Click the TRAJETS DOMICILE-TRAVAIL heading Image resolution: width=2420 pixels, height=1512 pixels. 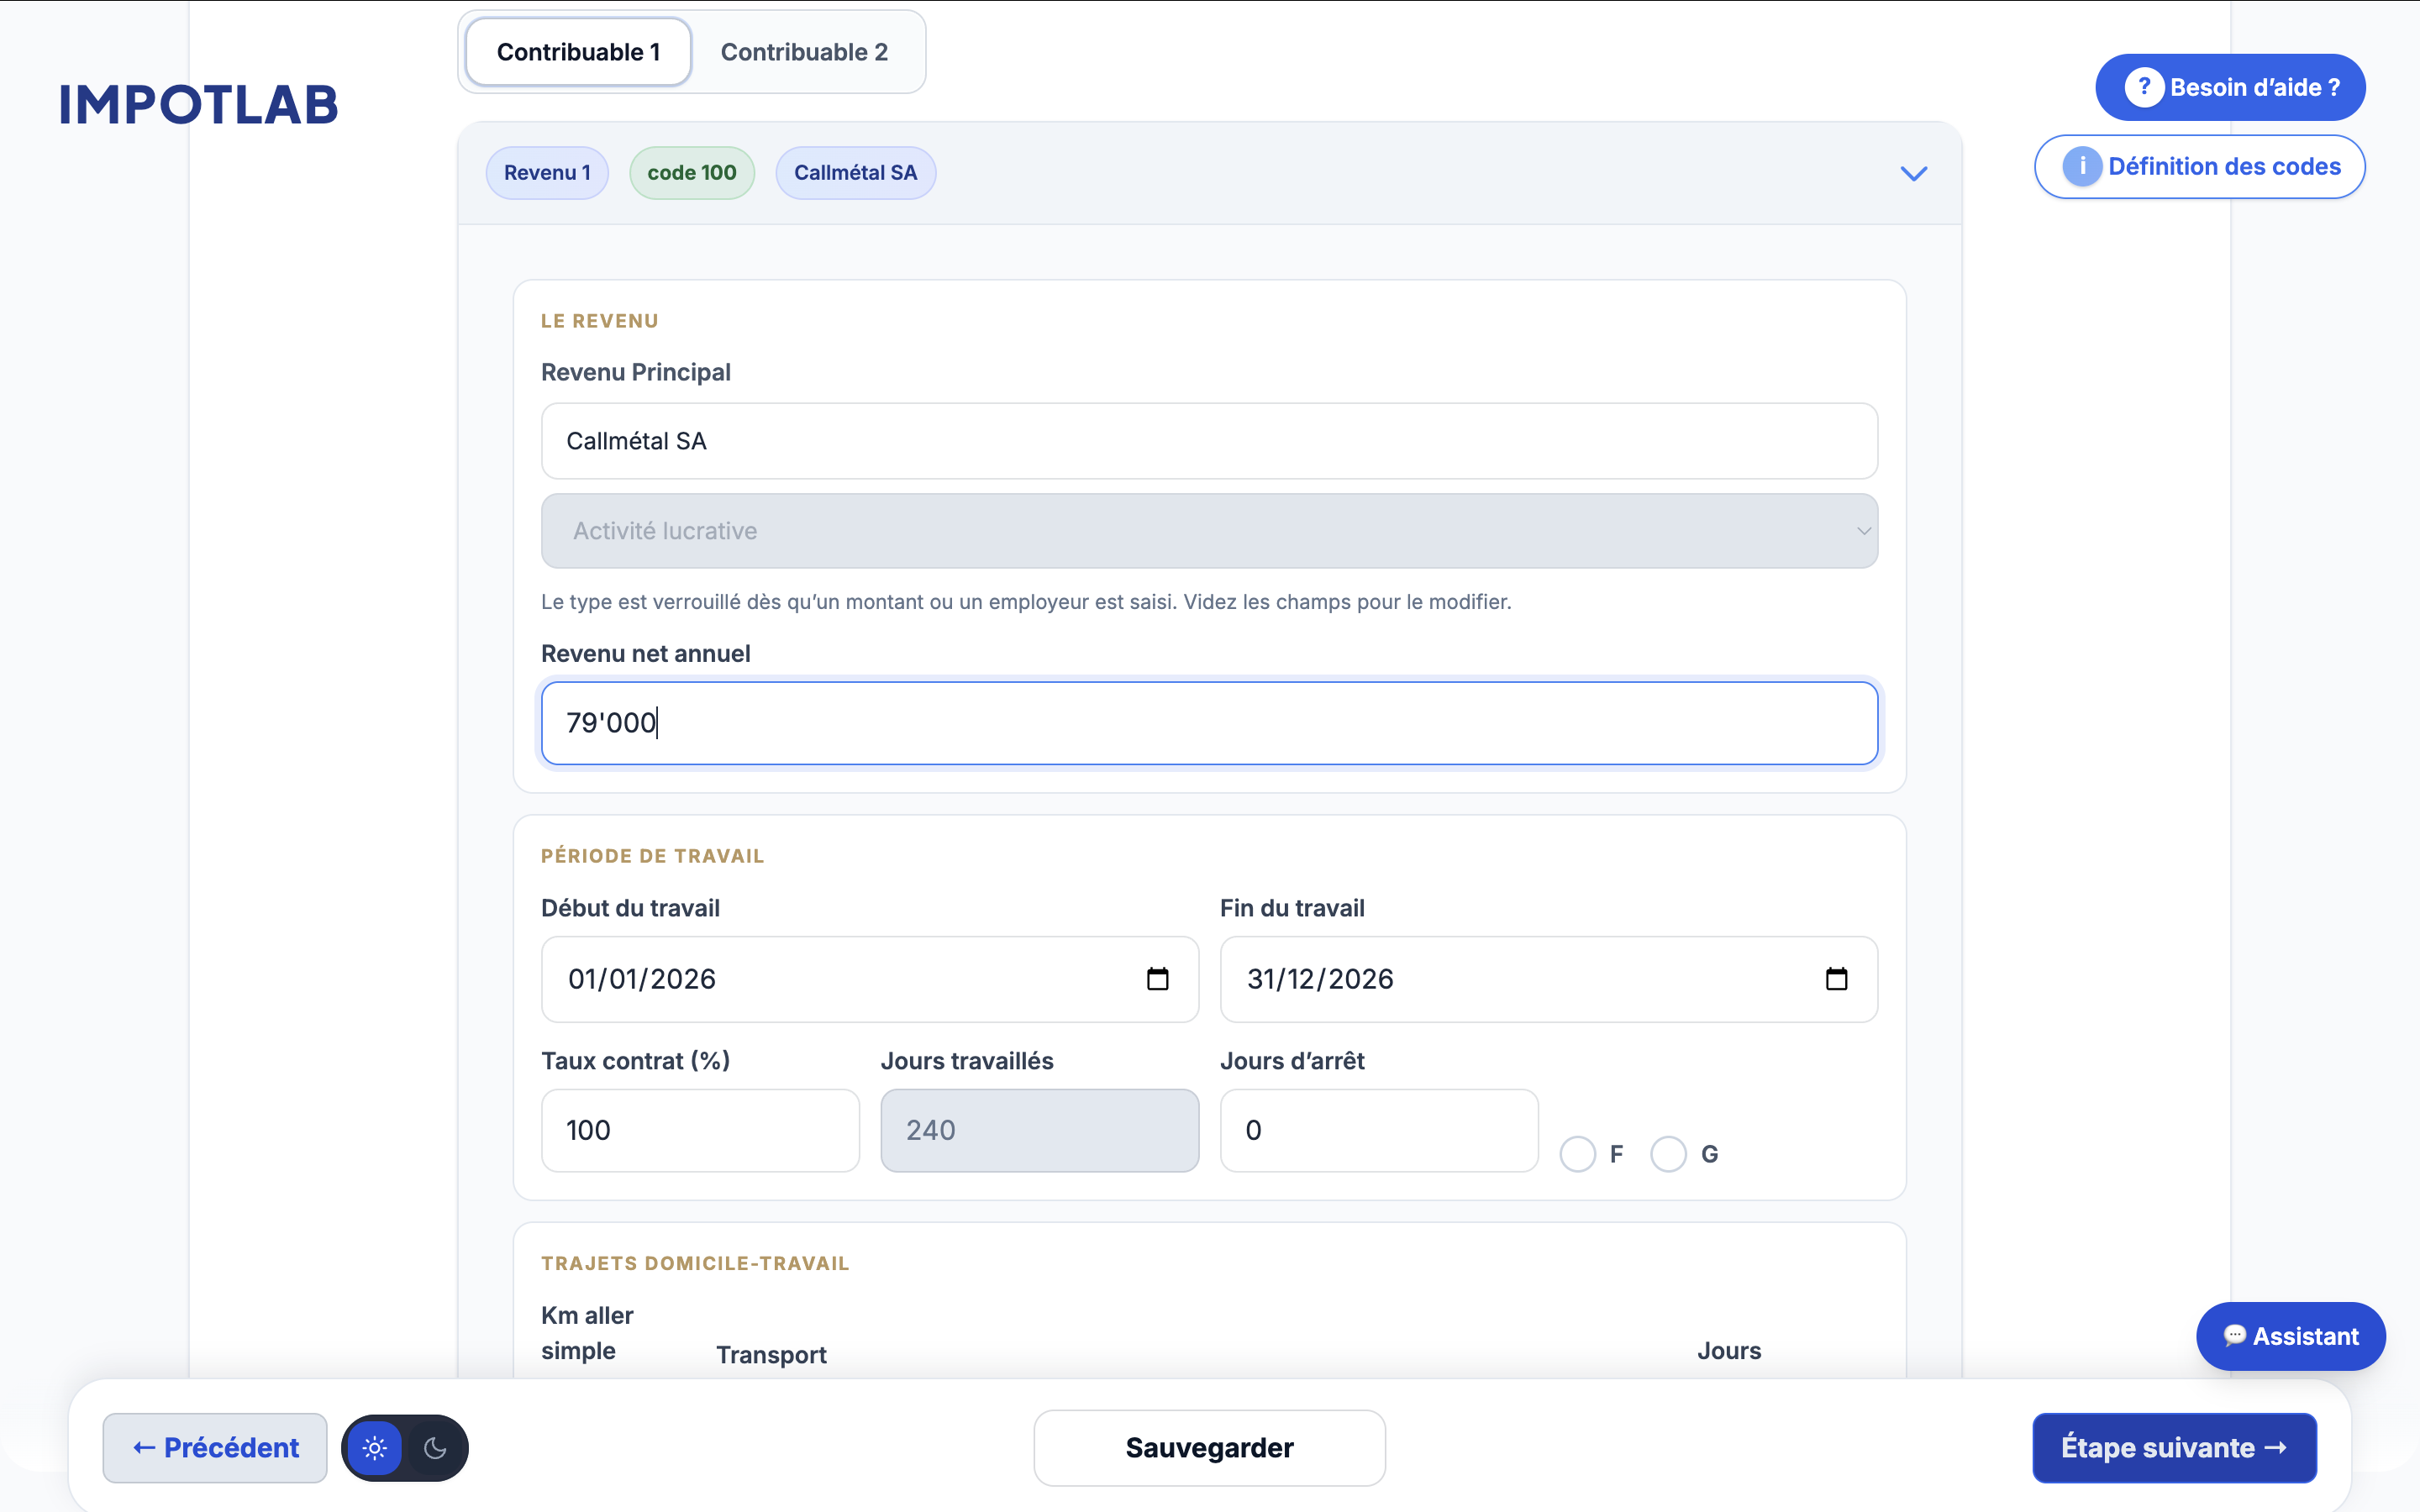coord(695,1263)
